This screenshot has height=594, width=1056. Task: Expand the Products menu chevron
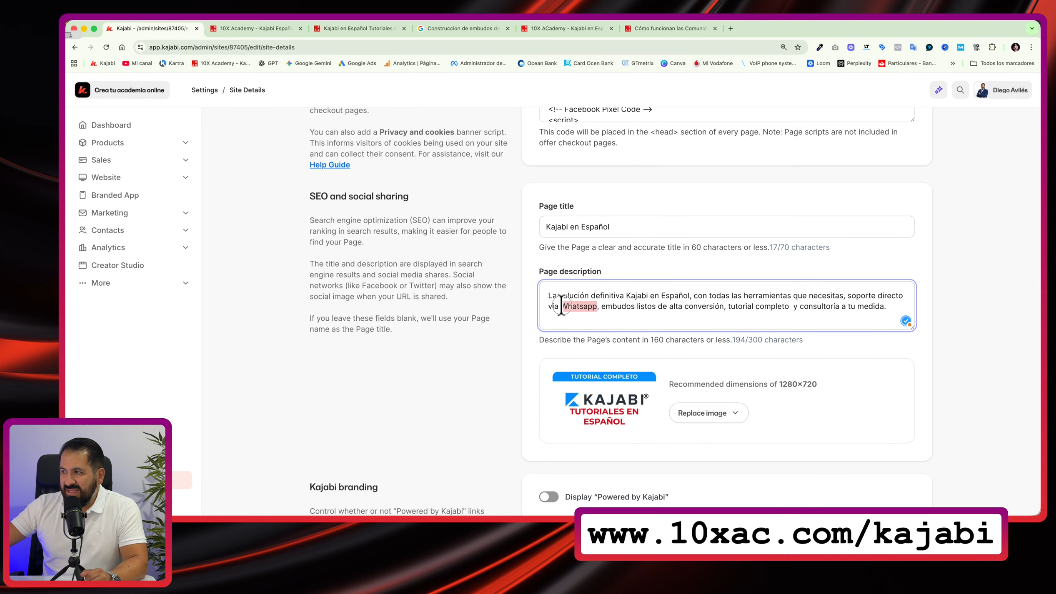(185, 143)
